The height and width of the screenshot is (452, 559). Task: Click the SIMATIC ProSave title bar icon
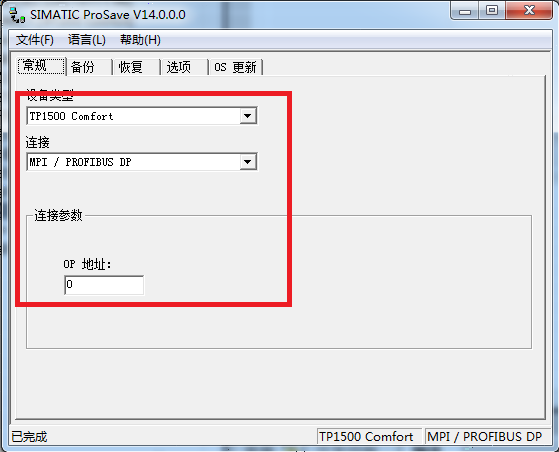point(16,15)
